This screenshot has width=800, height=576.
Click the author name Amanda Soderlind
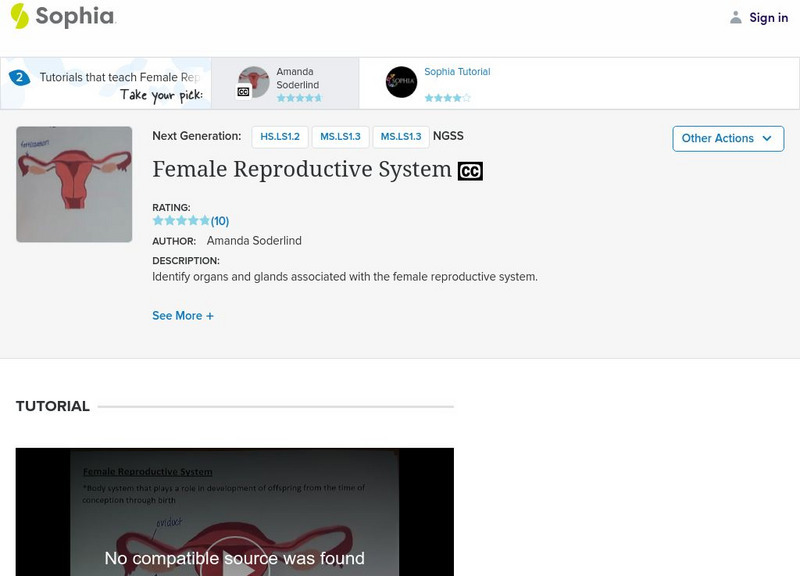point(254,241)
